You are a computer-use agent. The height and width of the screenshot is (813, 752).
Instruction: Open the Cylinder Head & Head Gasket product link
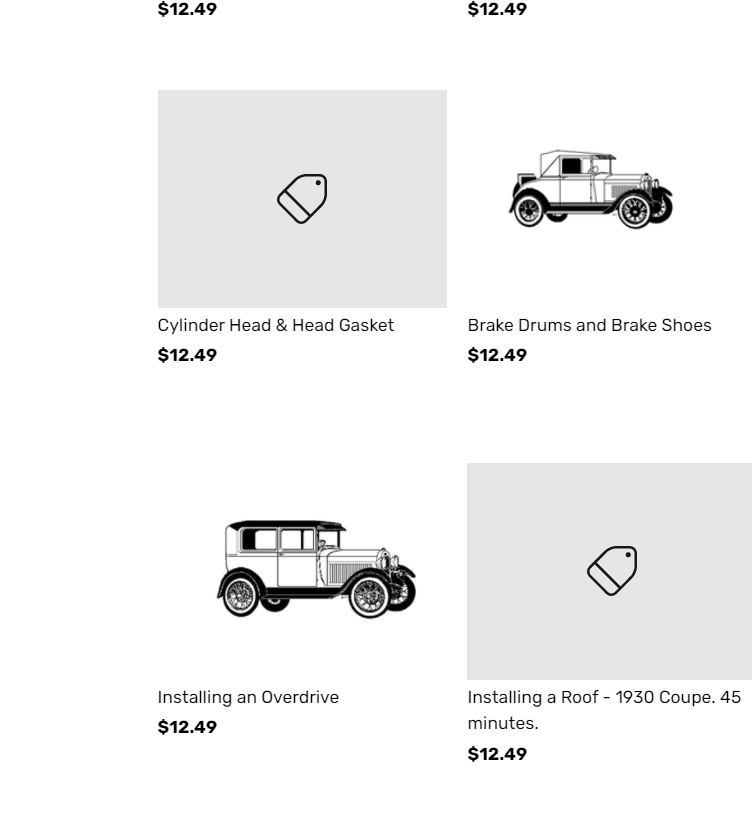click(275, 326)
